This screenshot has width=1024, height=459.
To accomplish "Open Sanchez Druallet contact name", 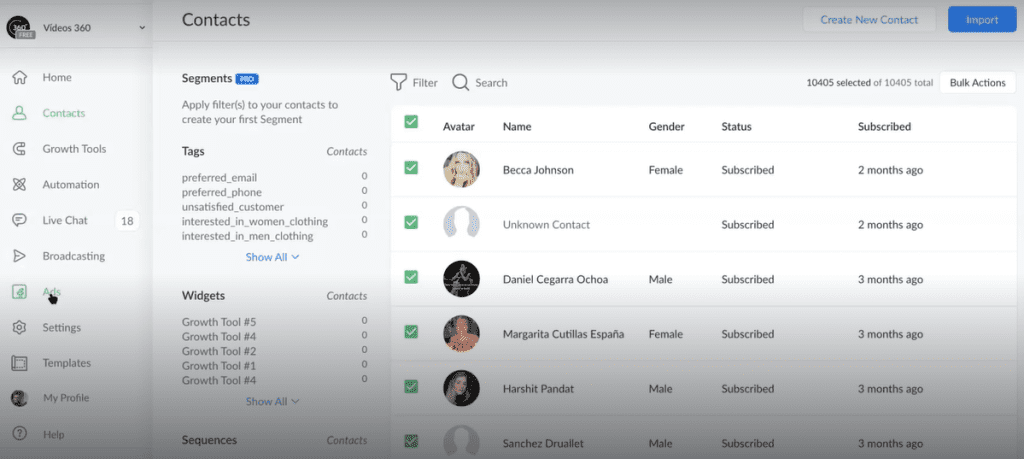I will (543, 443).
